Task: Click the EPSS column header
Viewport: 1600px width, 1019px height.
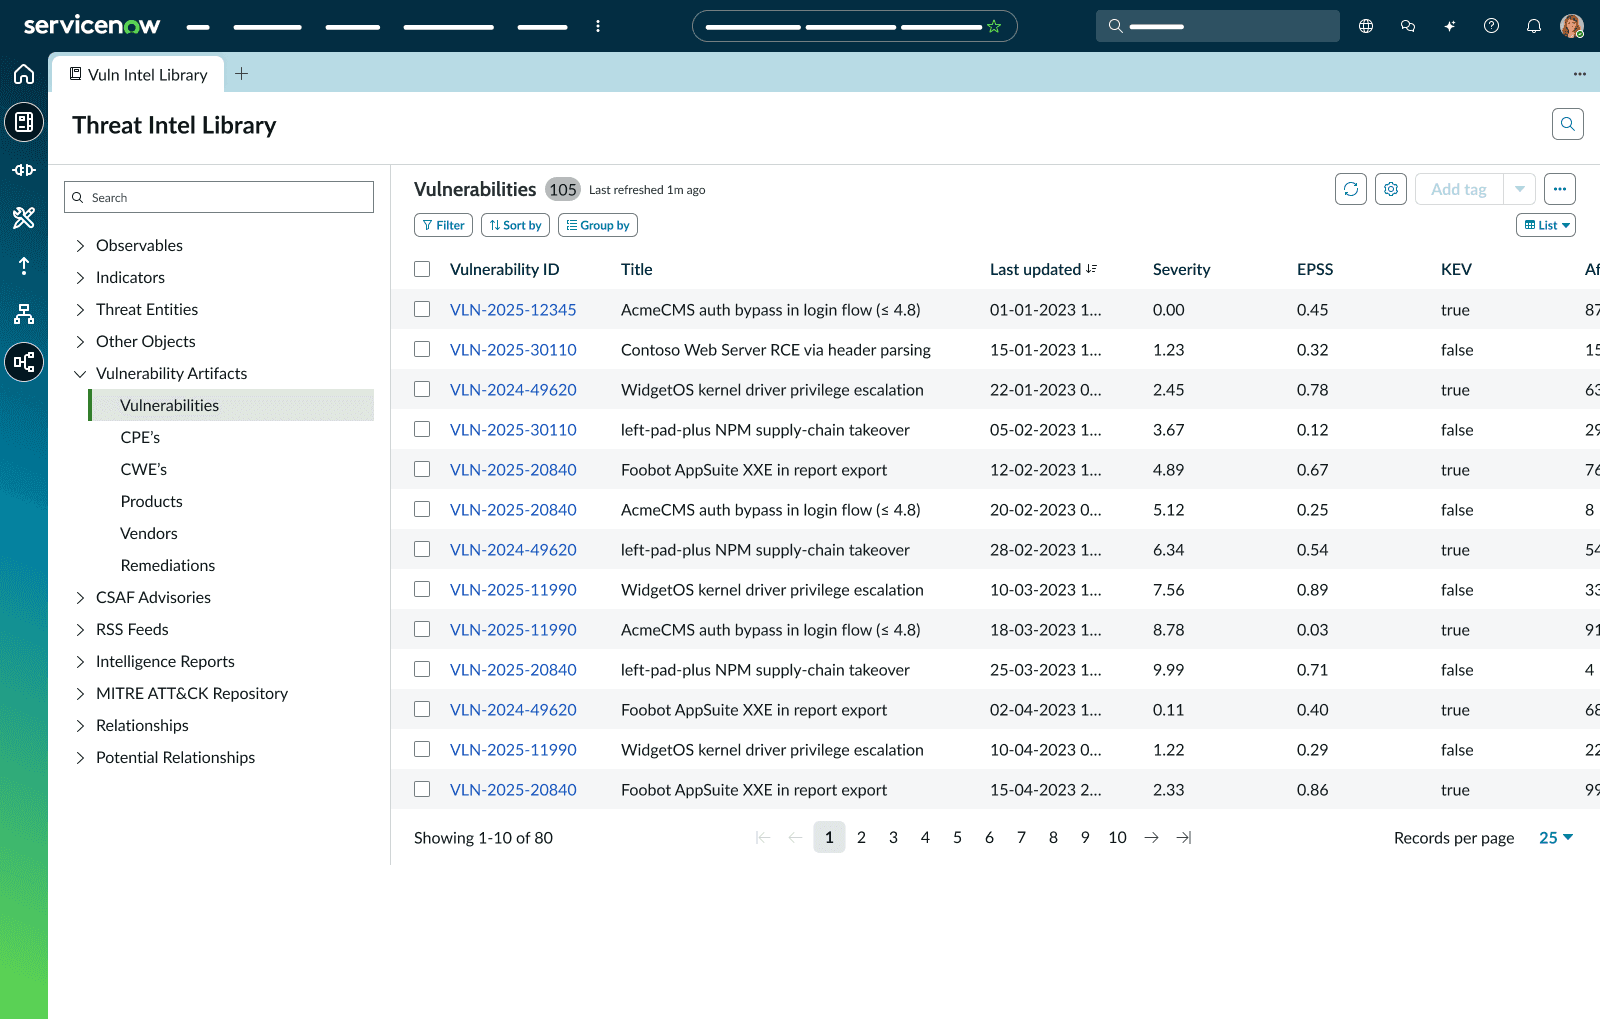Action: [x=1315, y=269]
